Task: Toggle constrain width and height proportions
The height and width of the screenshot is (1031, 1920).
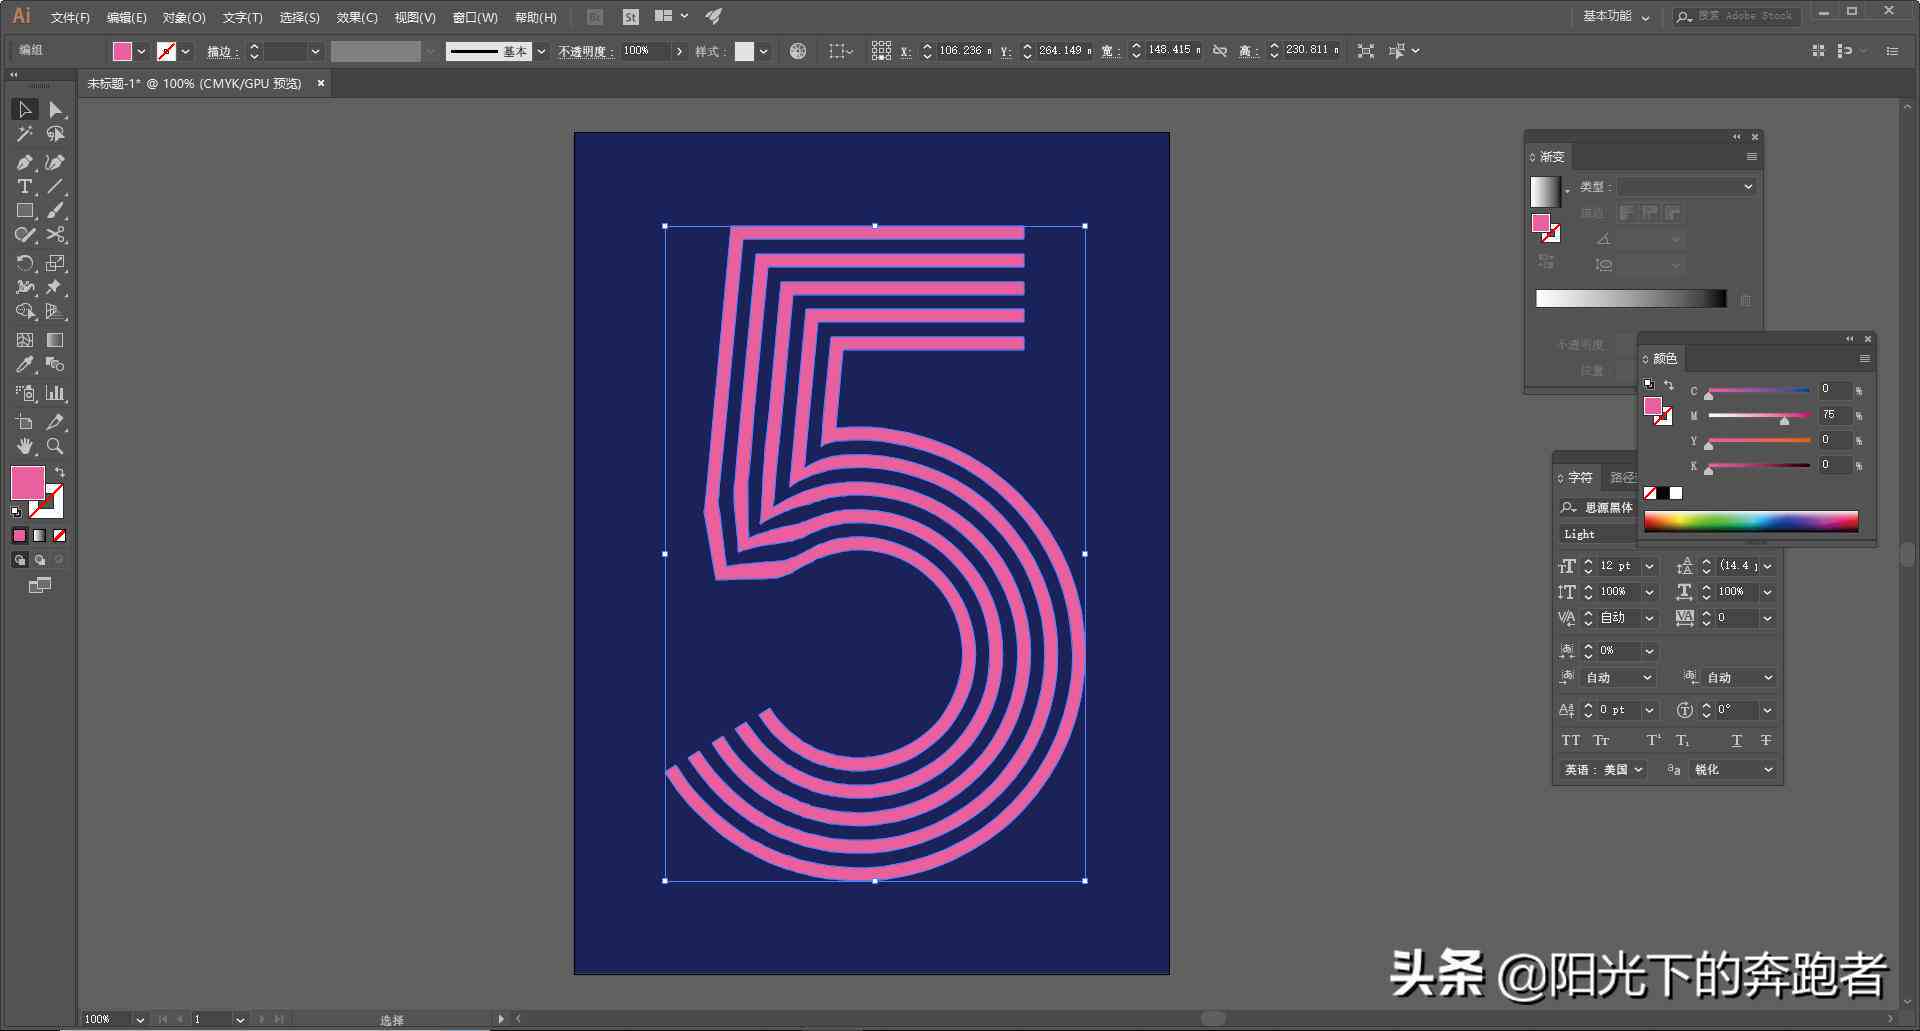Action: point(1220,51)
